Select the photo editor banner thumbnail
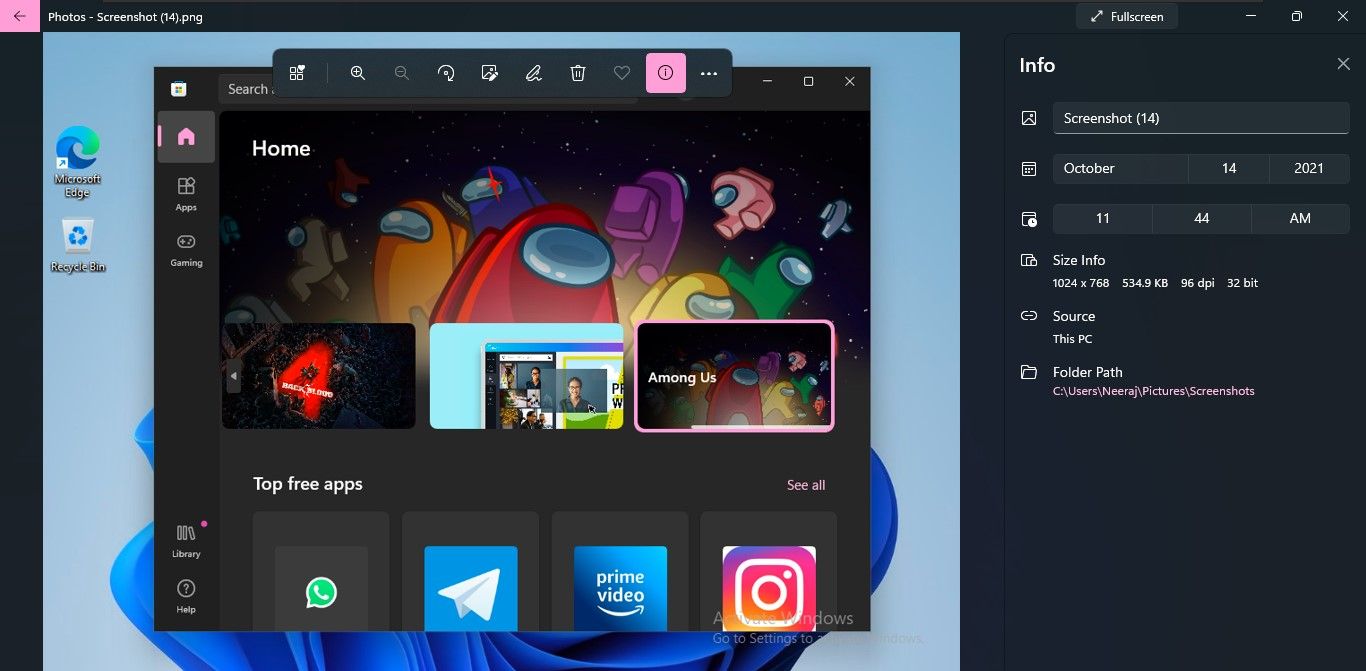This screenshot has height=671, width=1366. click(x=527, y=376)
